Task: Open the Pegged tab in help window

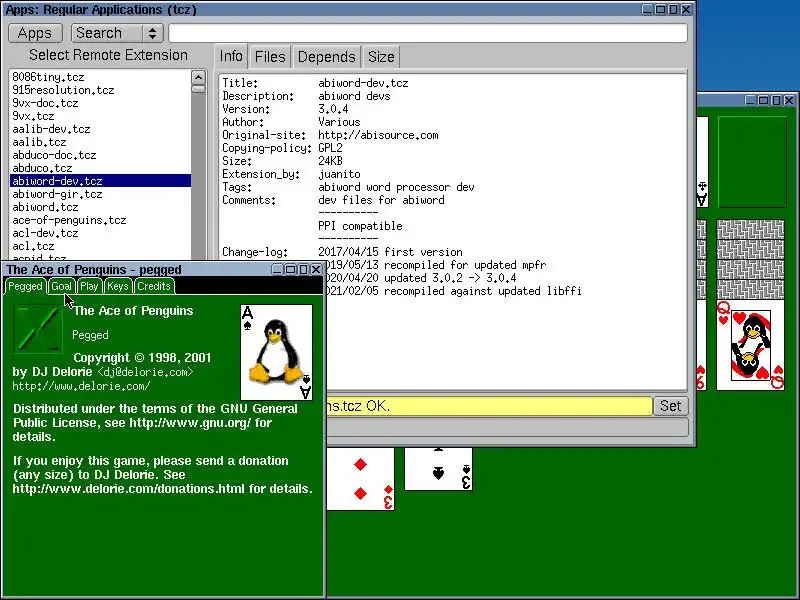Action: pyautogui.click(x=25, y=286)
